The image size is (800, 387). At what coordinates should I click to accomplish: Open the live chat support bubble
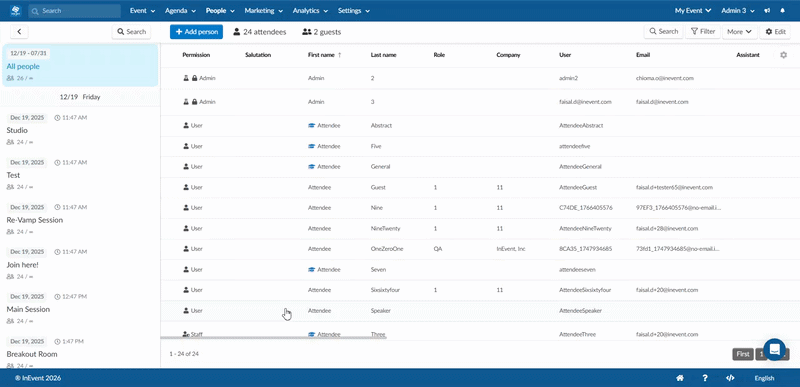point(774,350)
